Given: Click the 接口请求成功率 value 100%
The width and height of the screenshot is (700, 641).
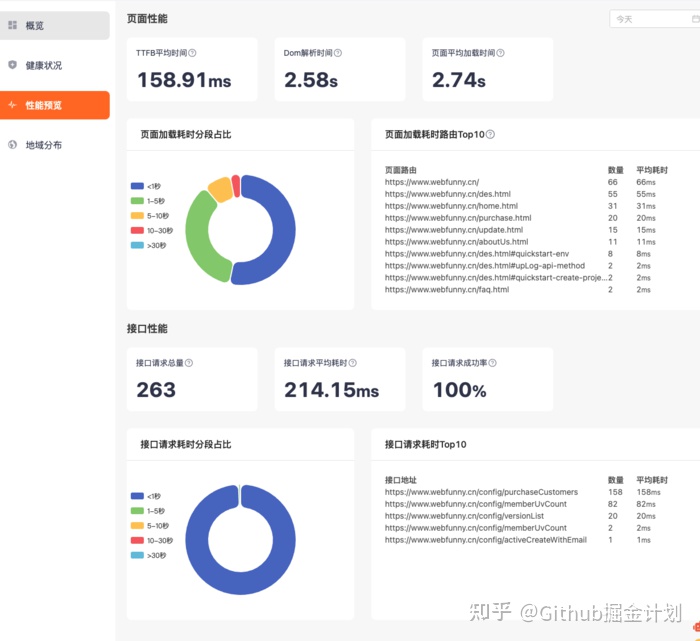Looking at the screenshot, I should pyautogui.click(x=460, y=390).
